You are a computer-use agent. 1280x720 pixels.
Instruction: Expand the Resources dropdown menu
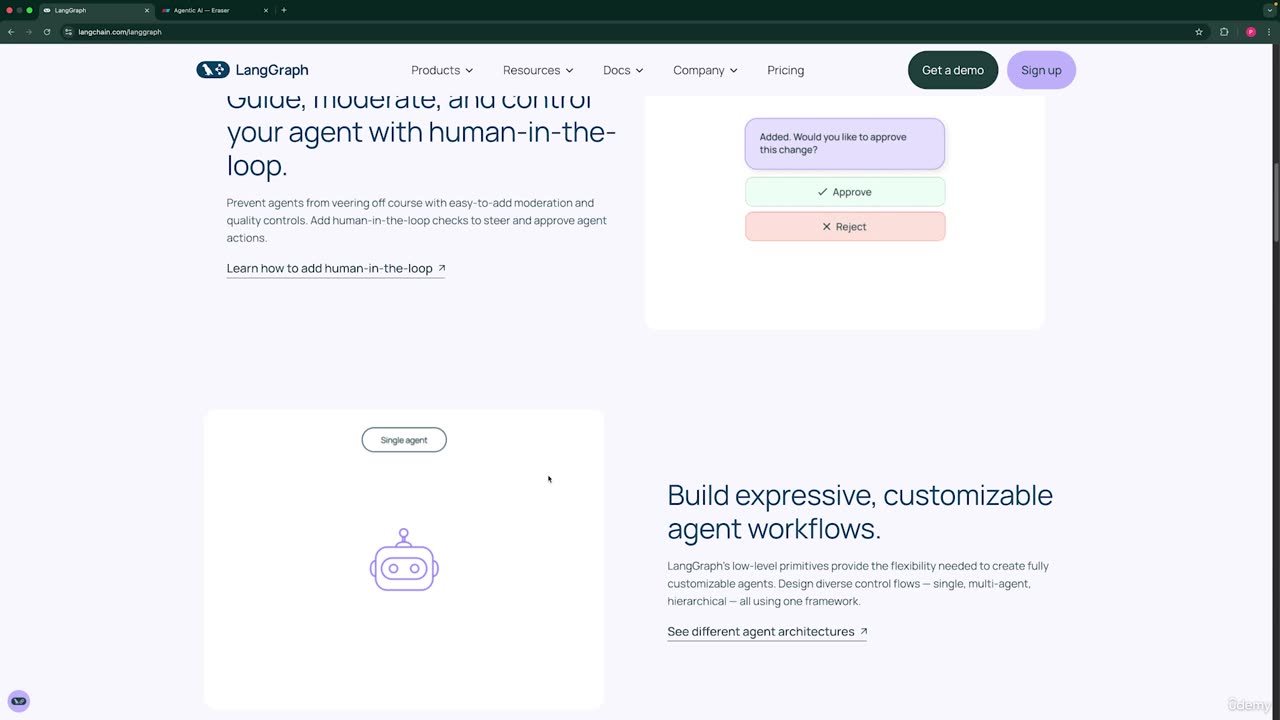538,70
